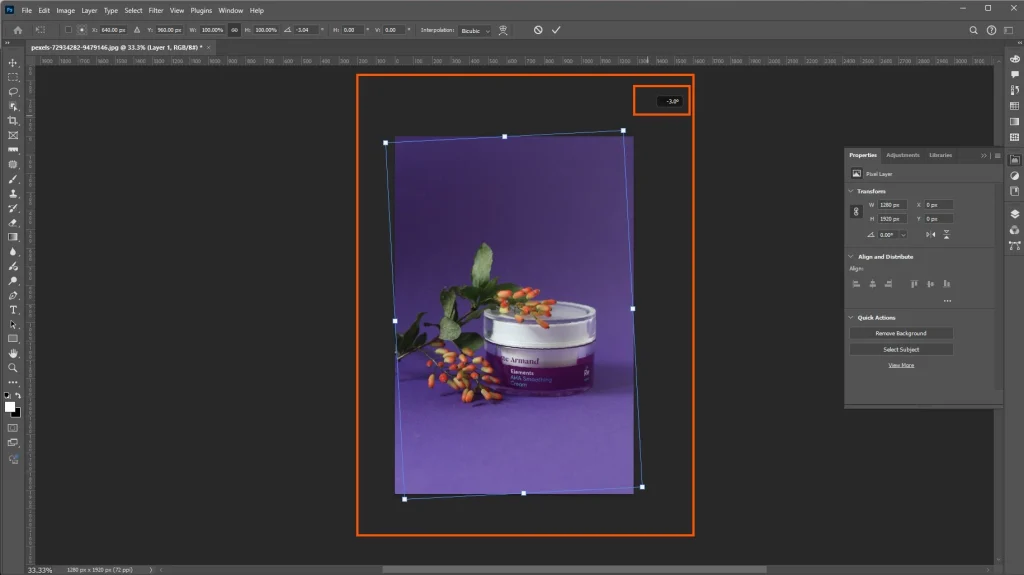Viewport: 1024px width, 575px height.
Task: Switch to the Adjustments tab
Action: click(903, 156)
